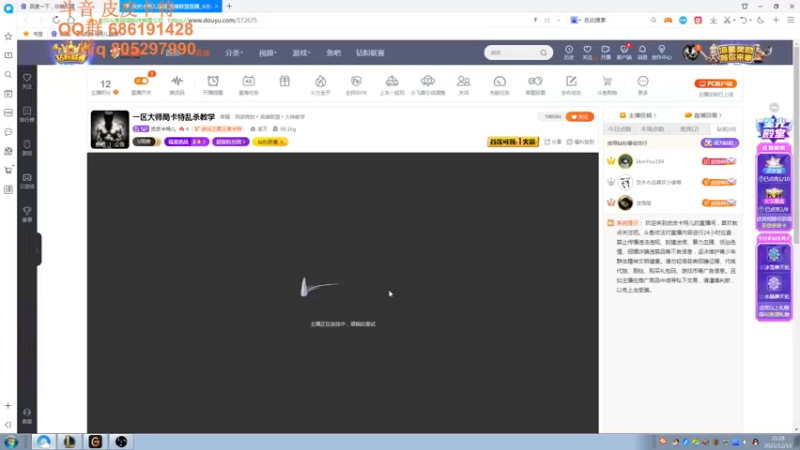This screenshot has height=450, width=800.
Task: Open the guess settings icon
Action: (535, 81)
